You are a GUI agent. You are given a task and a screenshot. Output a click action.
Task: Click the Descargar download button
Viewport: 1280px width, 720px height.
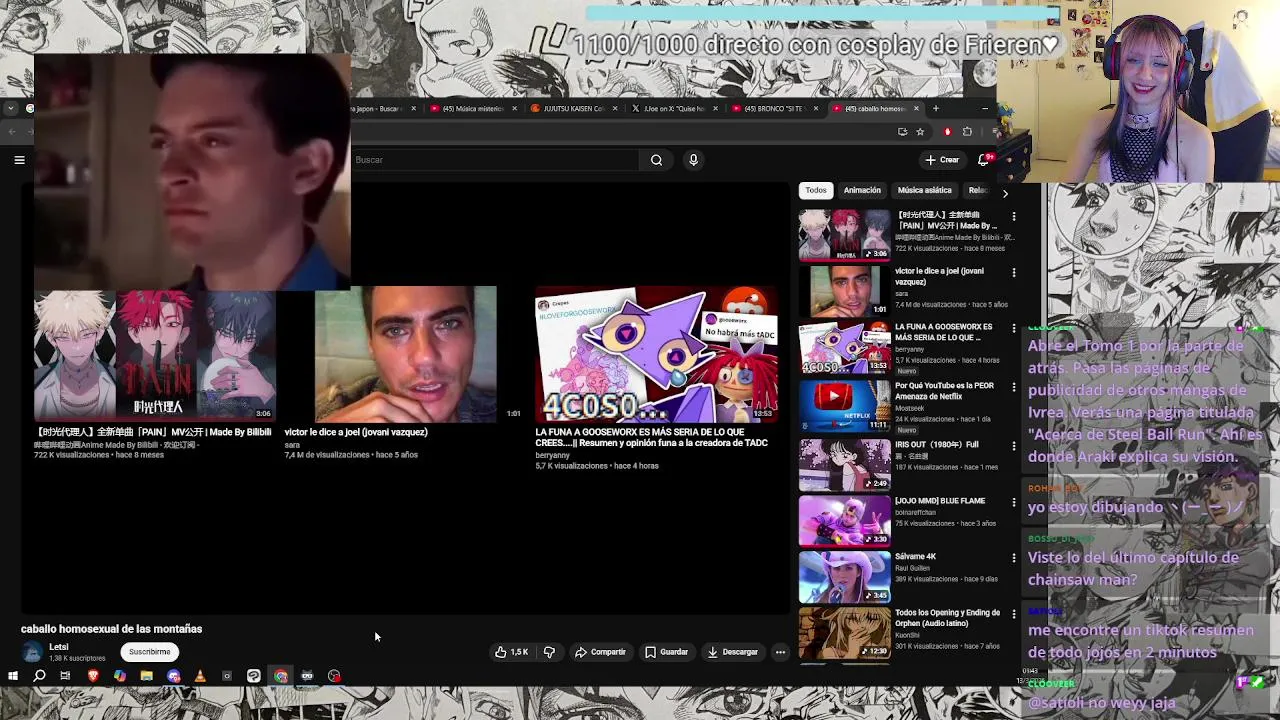[732, 652]
